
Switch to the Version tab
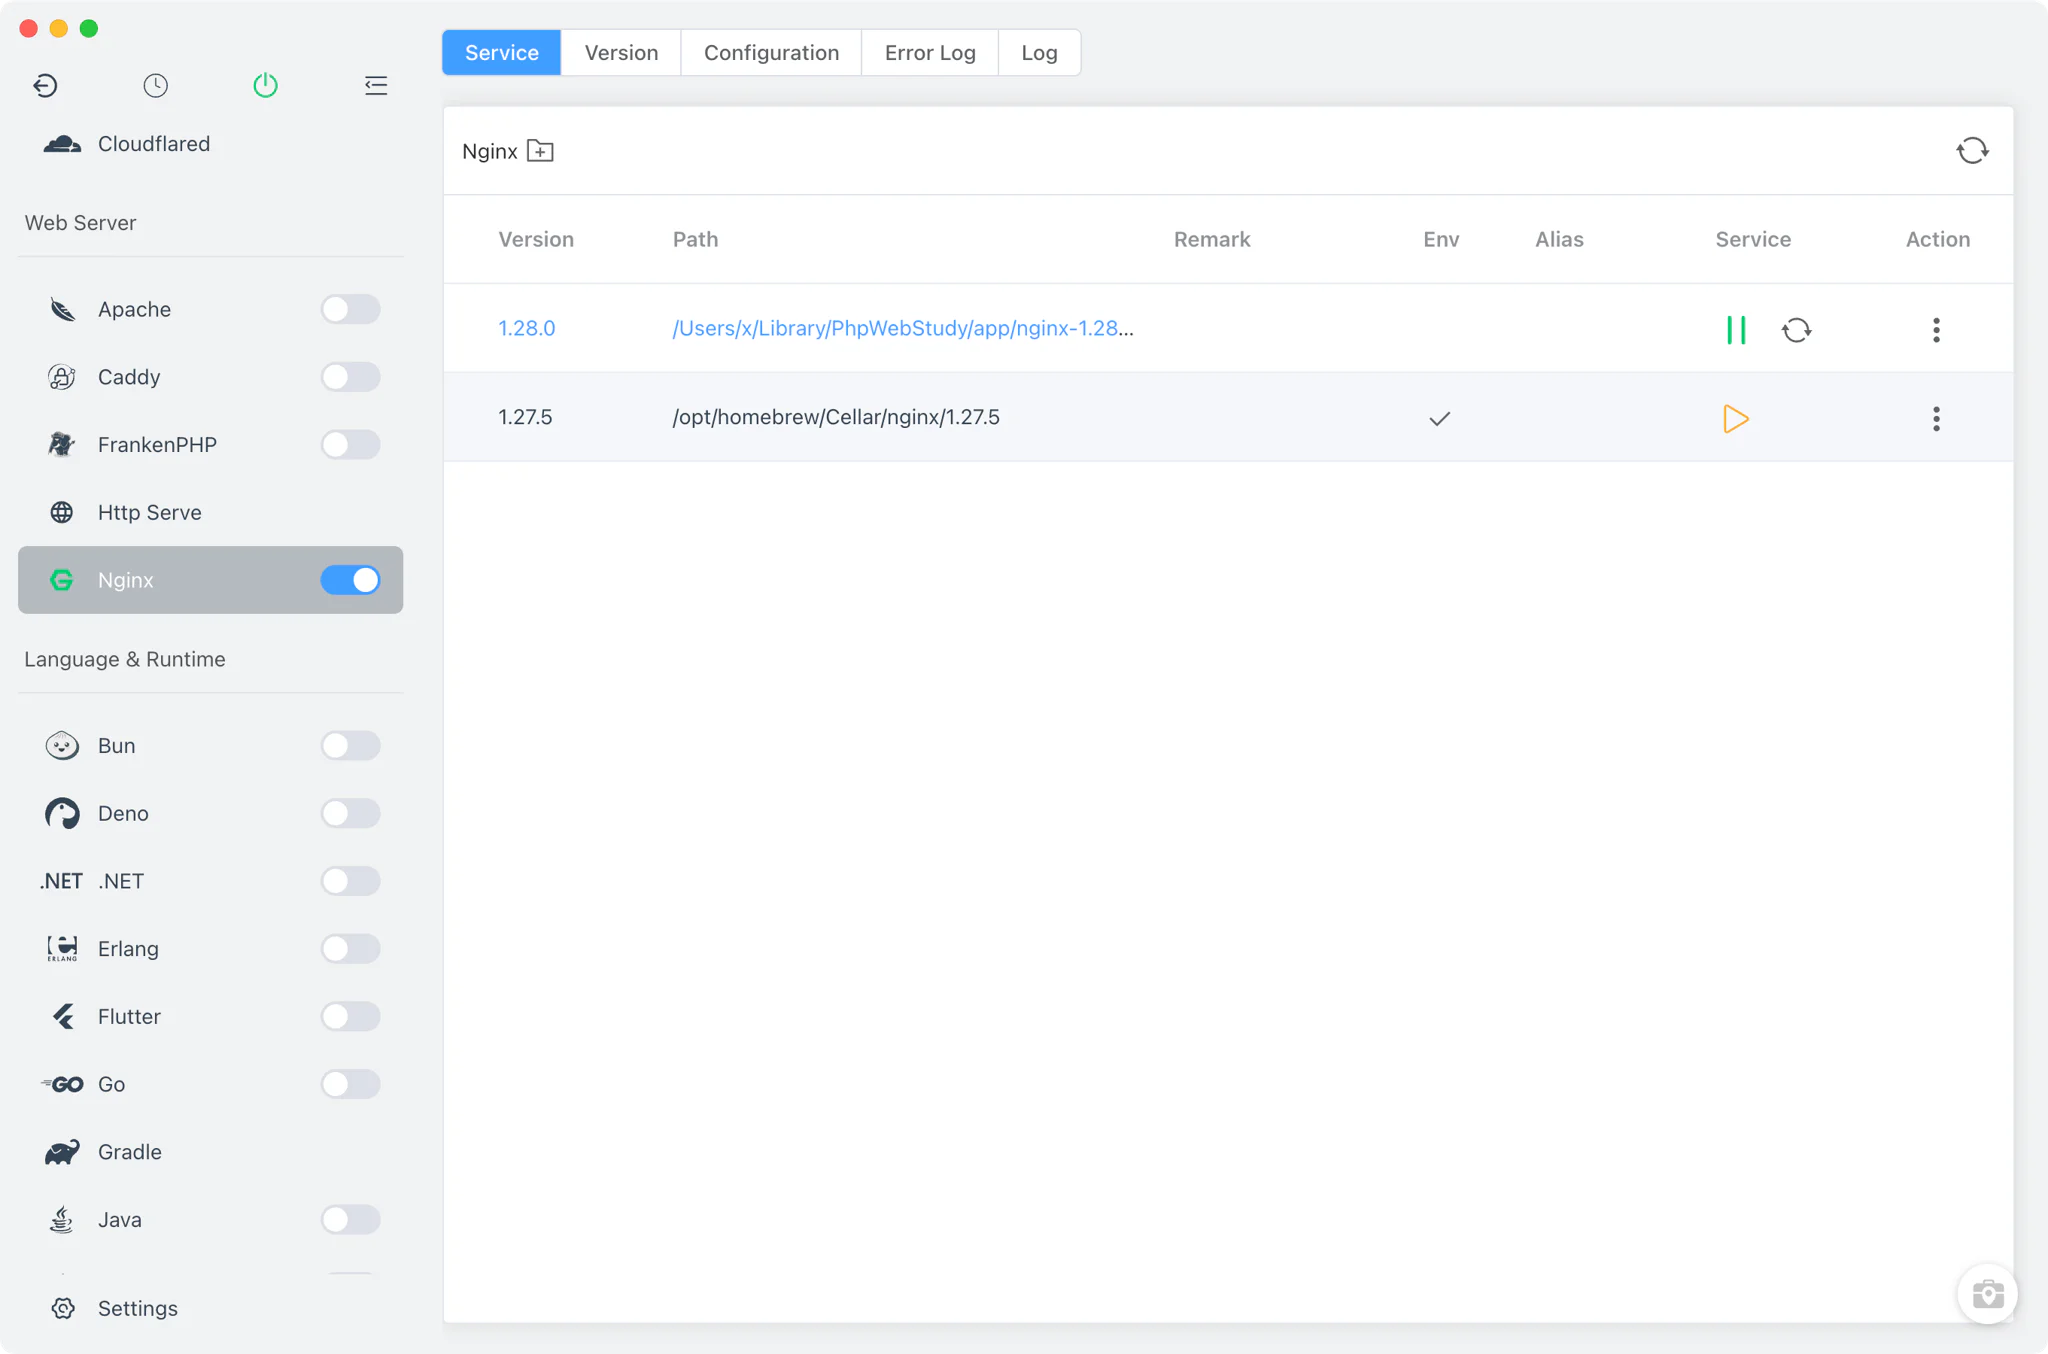pos(621,53)
